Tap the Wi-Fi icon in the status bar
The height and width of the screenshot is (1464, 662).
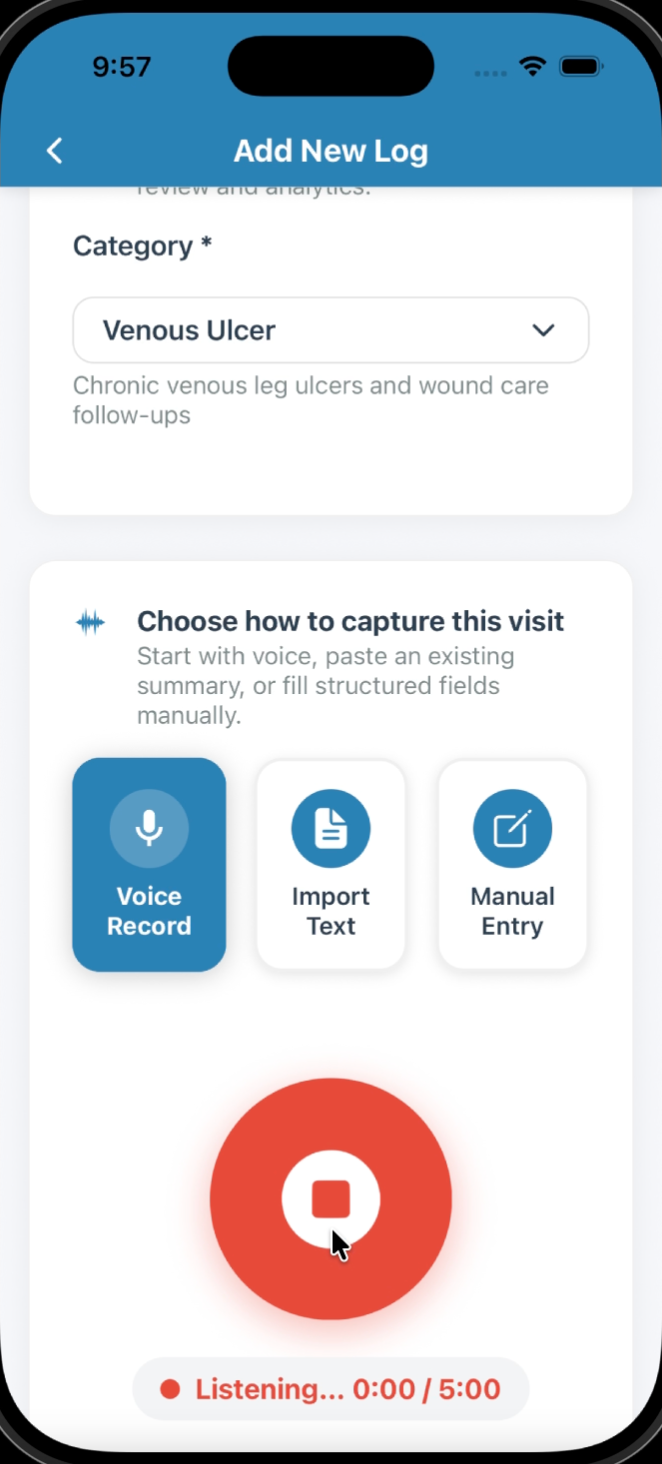point(532,65)
